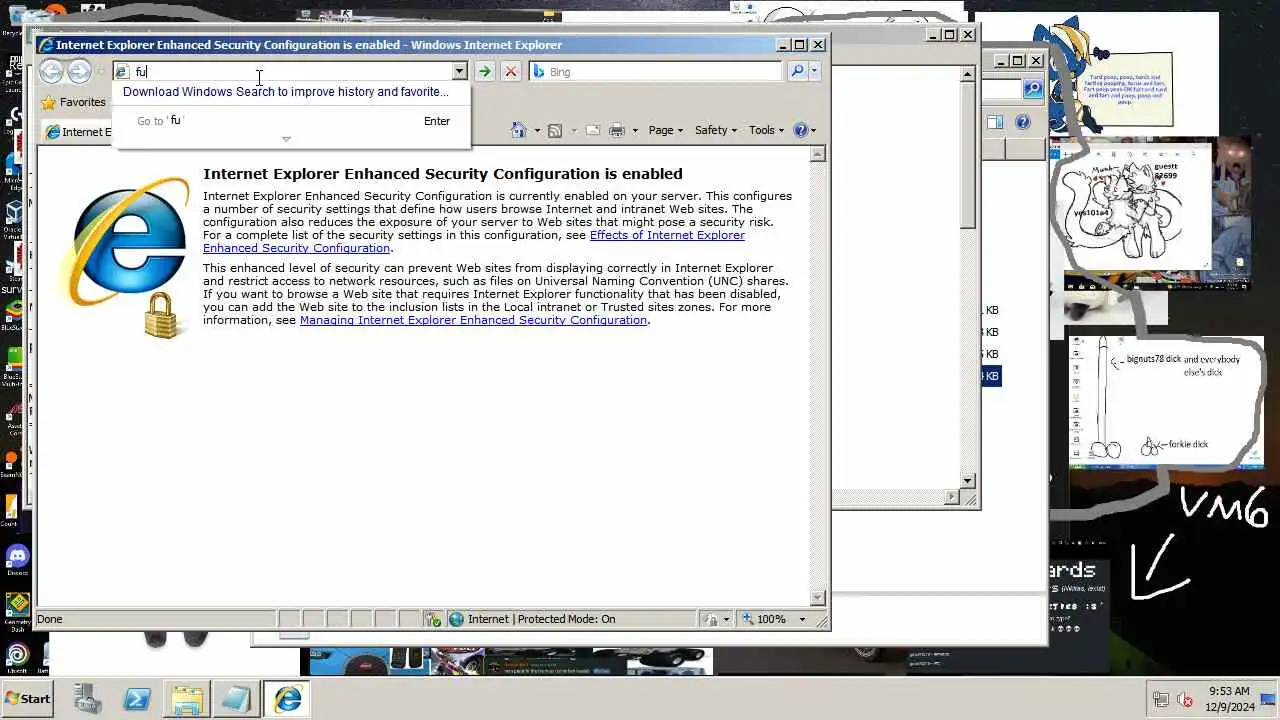Open the search provider options arrow
Screen dimensions: 1280x720
pyautogui.click(x=815, y=71)
